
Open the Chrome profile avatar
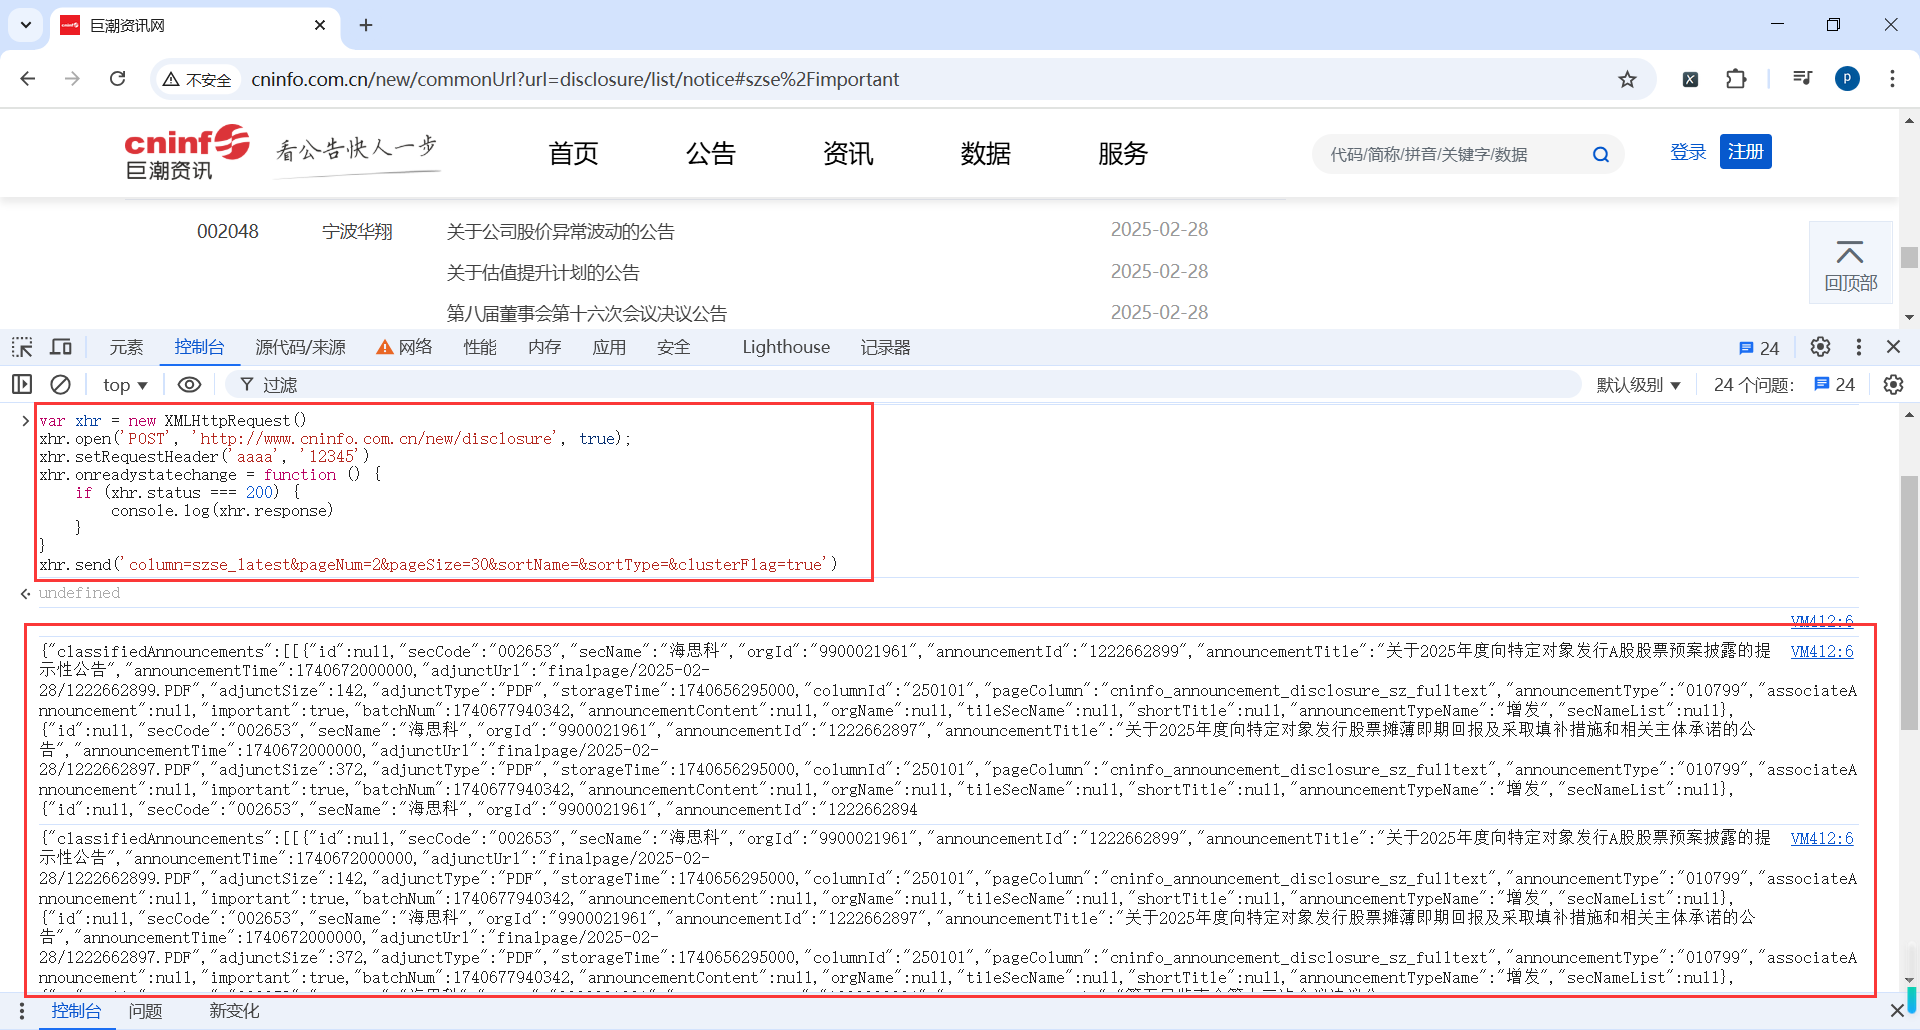(1847, 79)
